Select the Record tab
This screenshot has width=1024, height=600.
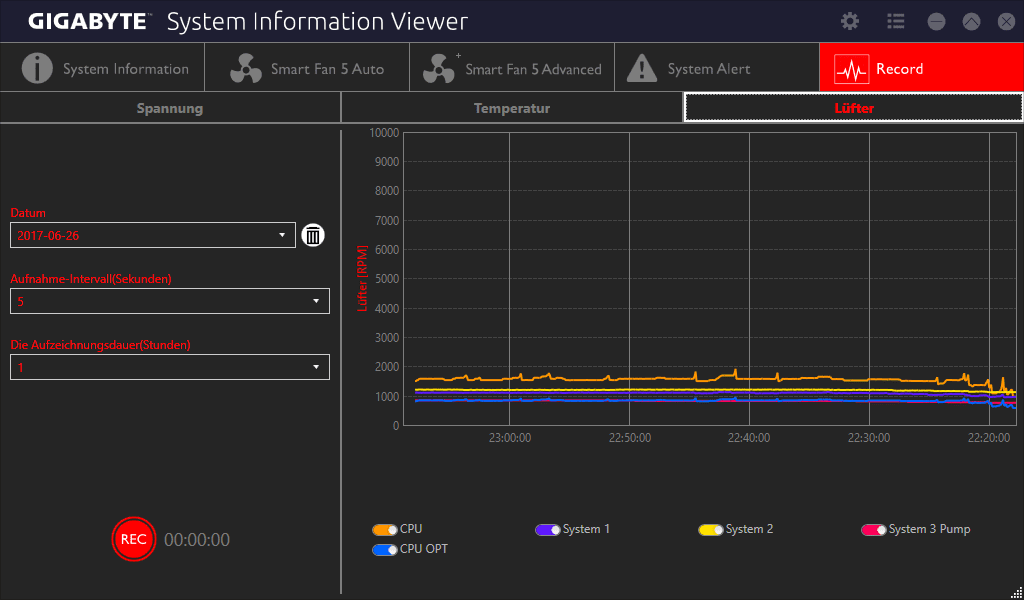pos(921,67)
